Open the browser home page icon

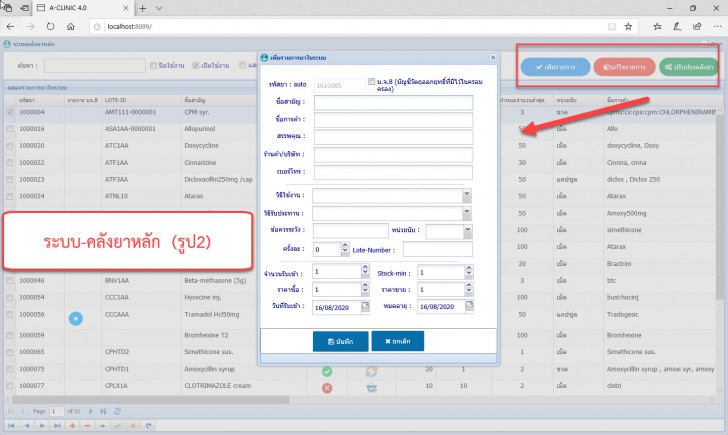(71, 26)
